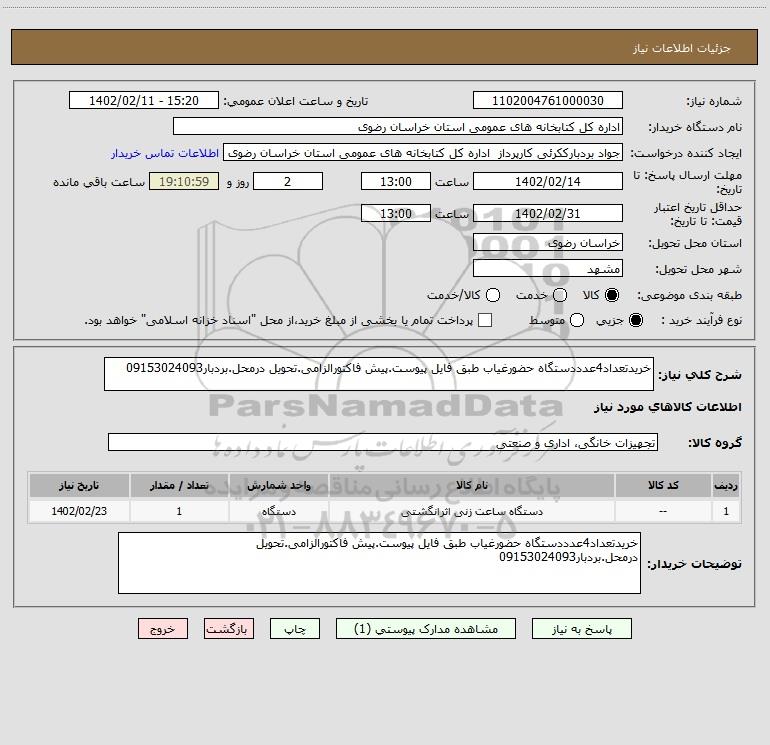Select the کالا/خدمت radio button
Viewport: 770px width, 745px height.
[493, 295]
